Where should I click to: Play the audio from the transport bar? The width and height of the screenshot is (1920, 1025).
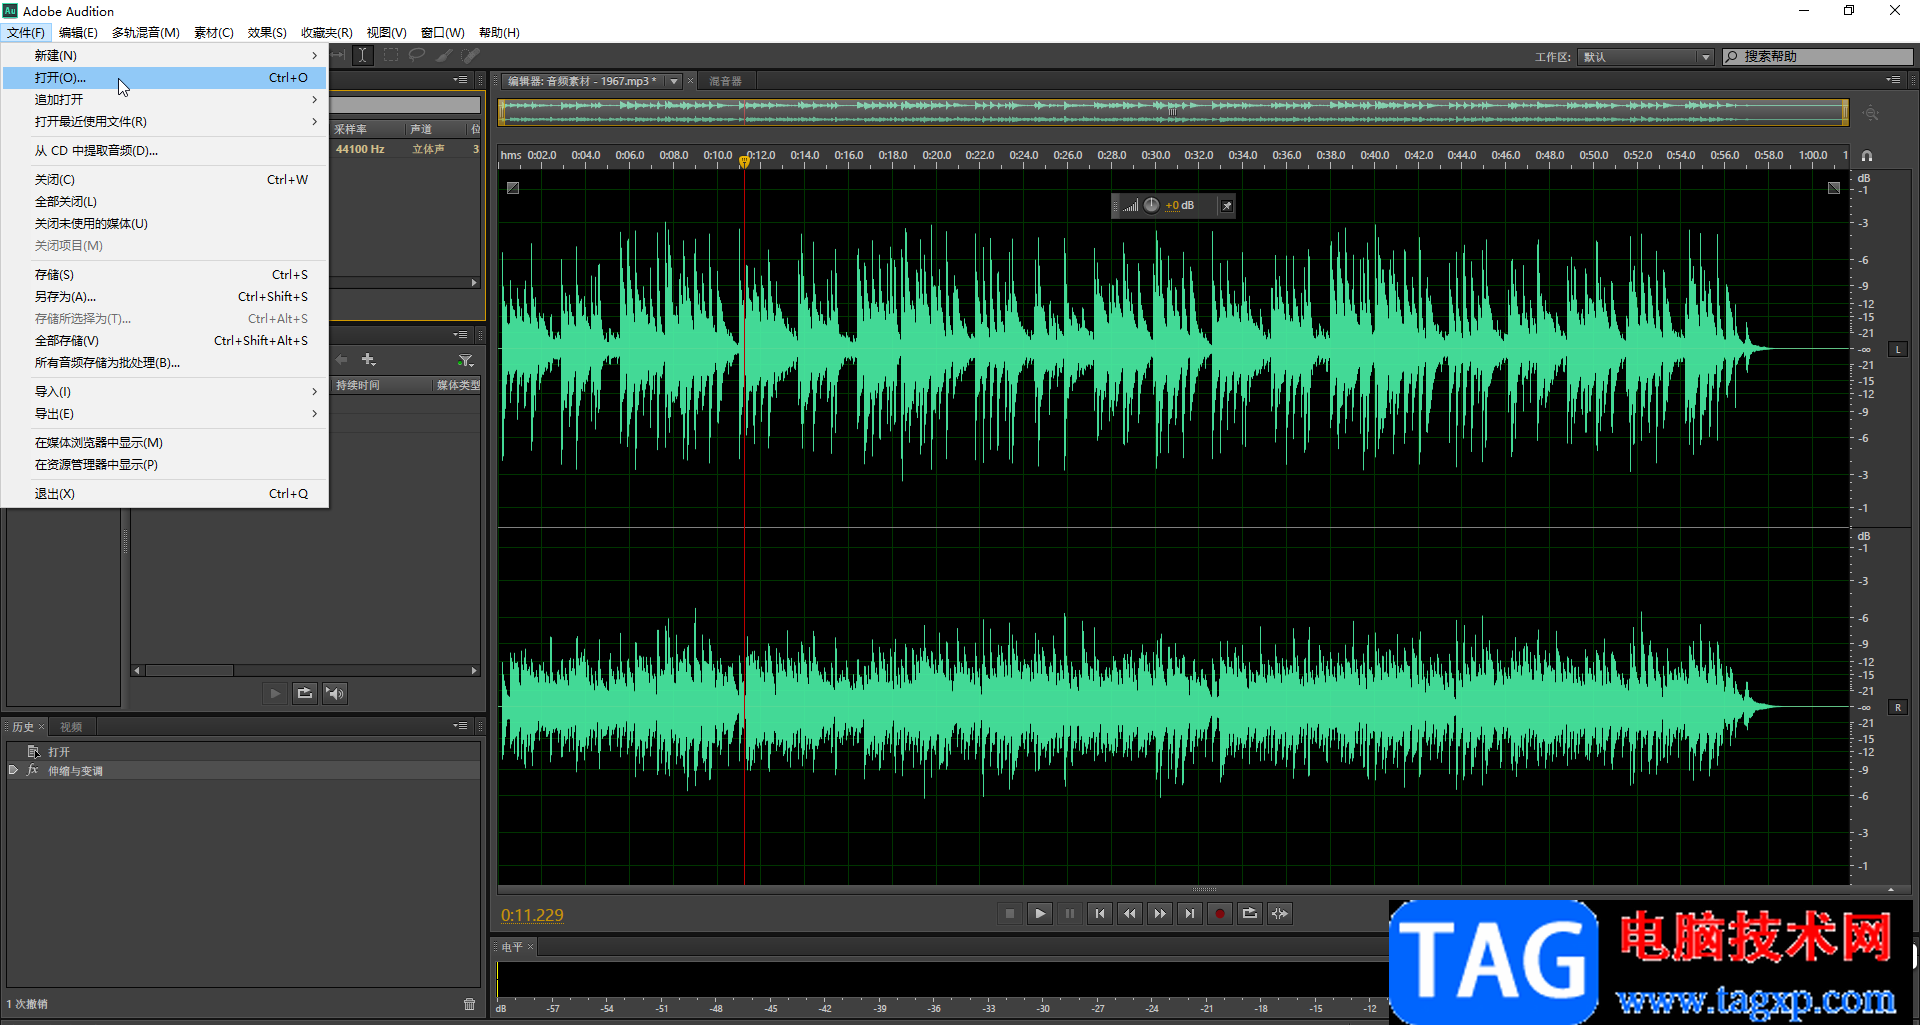pyautogui.click(x=1040, y=914)
